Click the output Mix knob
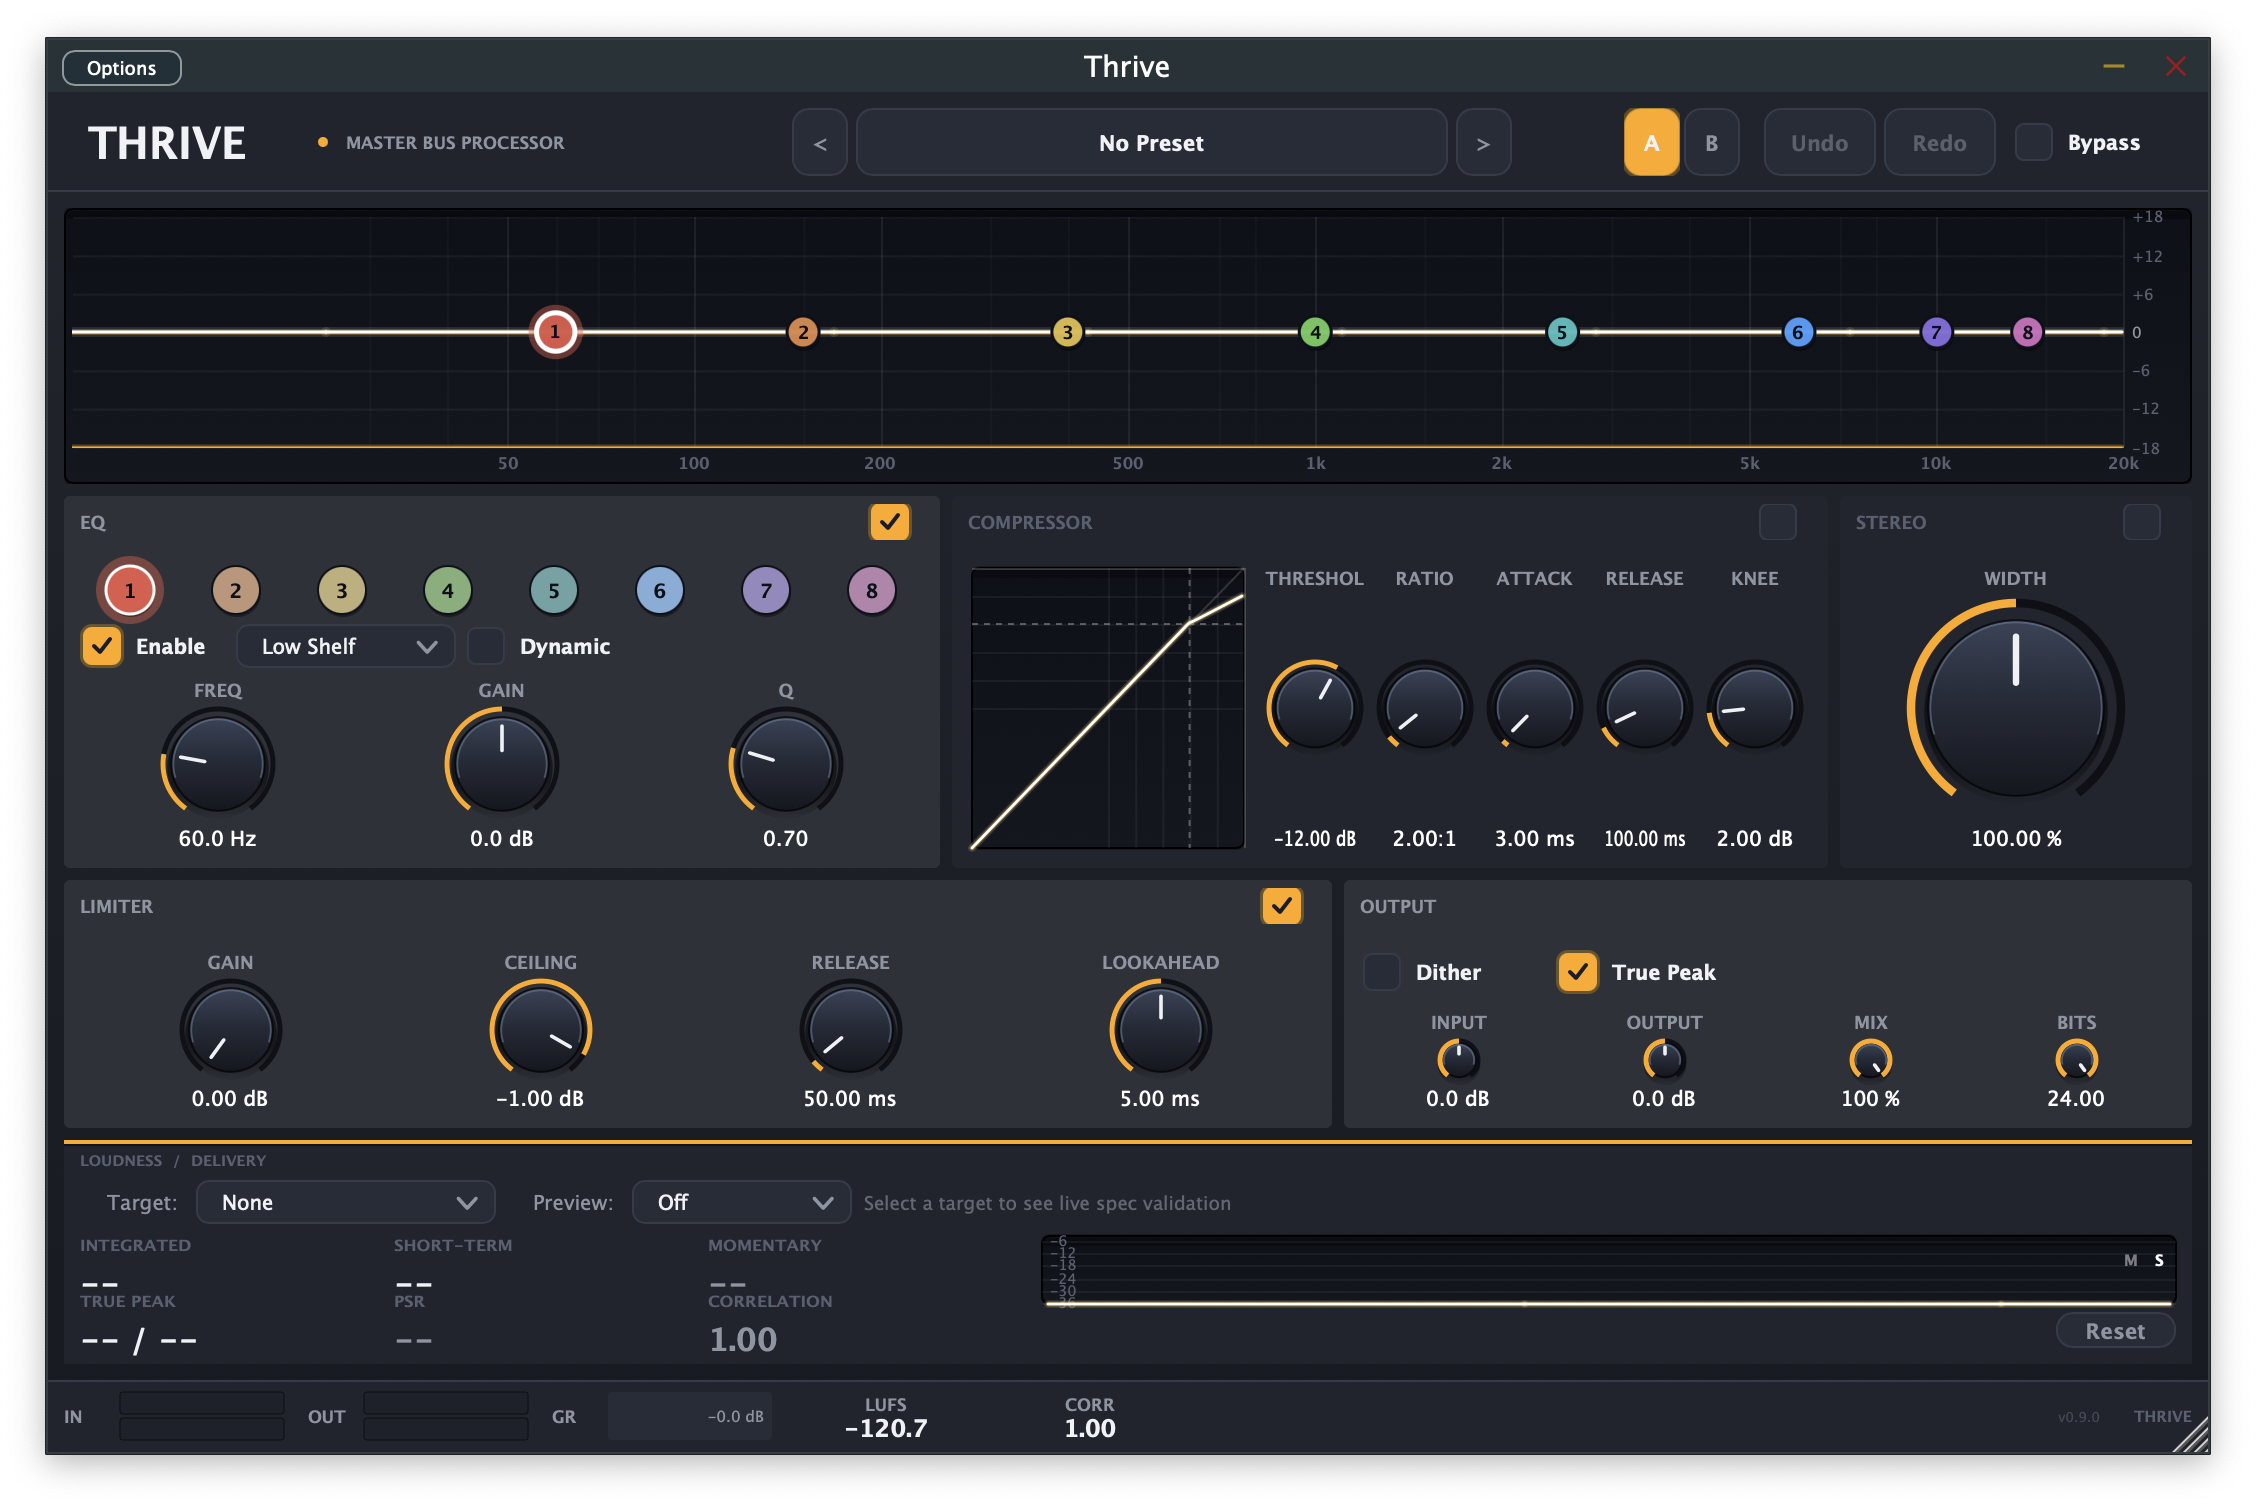 (1871, 1060)
